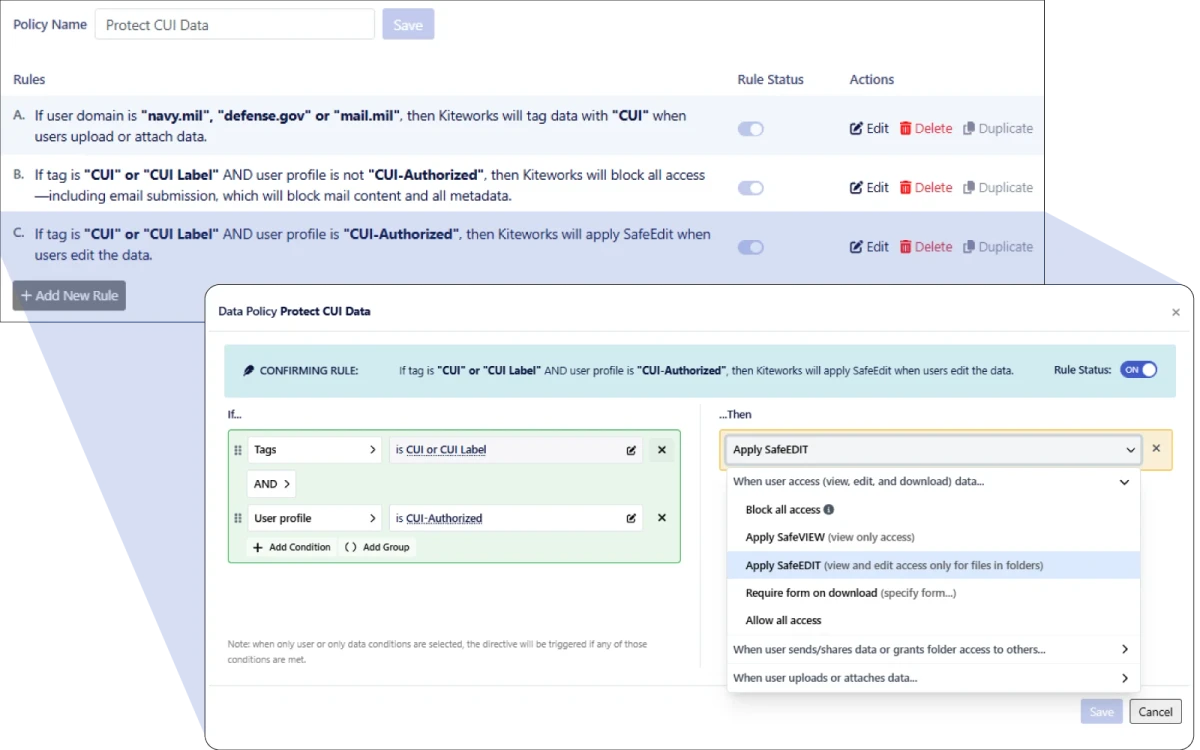Image resolution: width=1200 pixels, height=750 pixels.
Task: Click the Duplicate icon for rule B
Action: [x=969, y=187]
